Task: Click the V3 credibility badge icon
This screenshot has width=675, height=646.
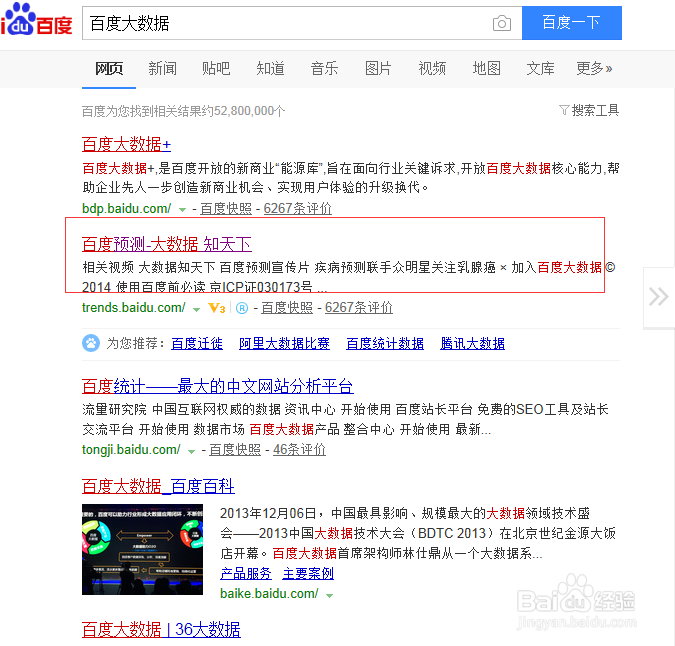Action: point(217,308)
